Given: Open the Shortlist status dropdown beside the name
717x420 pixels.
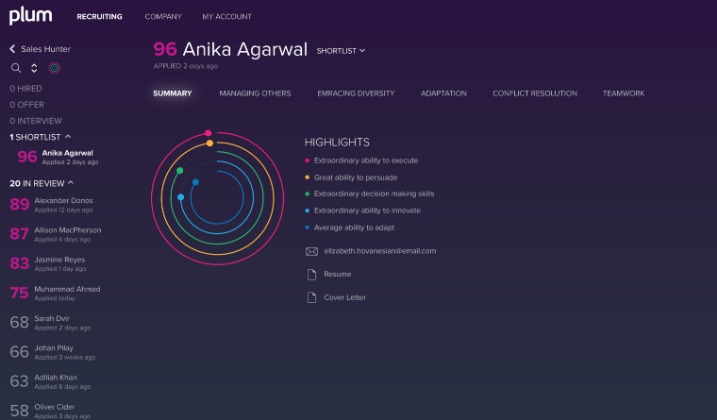Looking at the screenshot, I should (341, 50).
